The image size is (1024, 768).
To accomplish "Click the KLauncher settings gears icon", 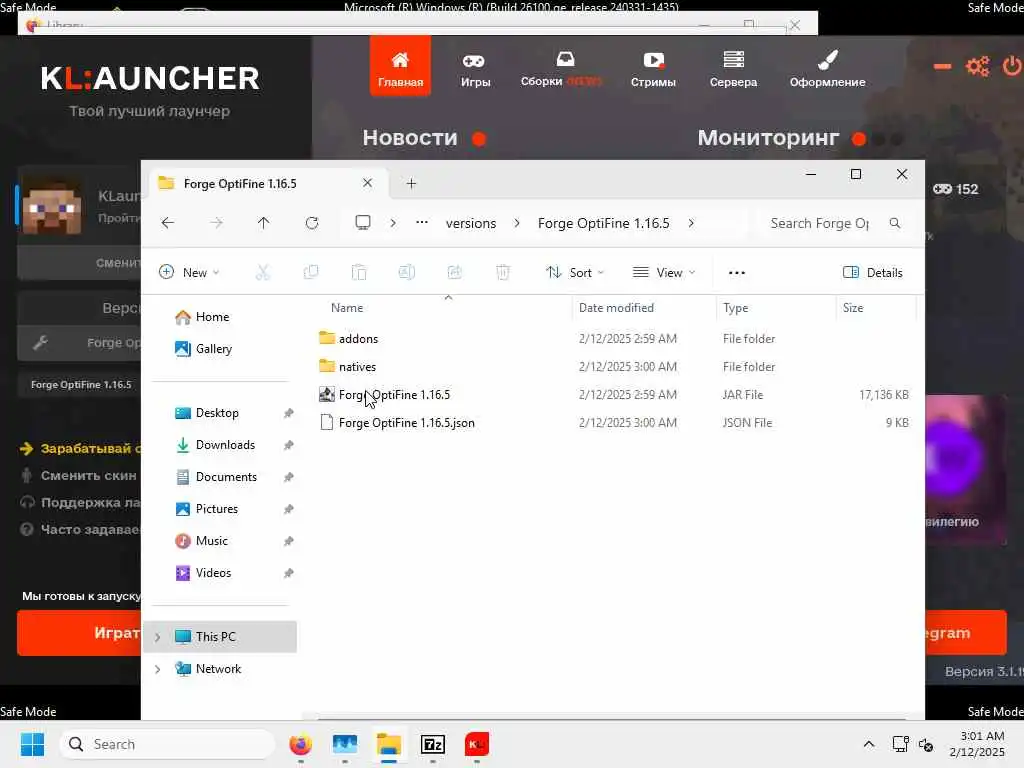I will point(978,66).
